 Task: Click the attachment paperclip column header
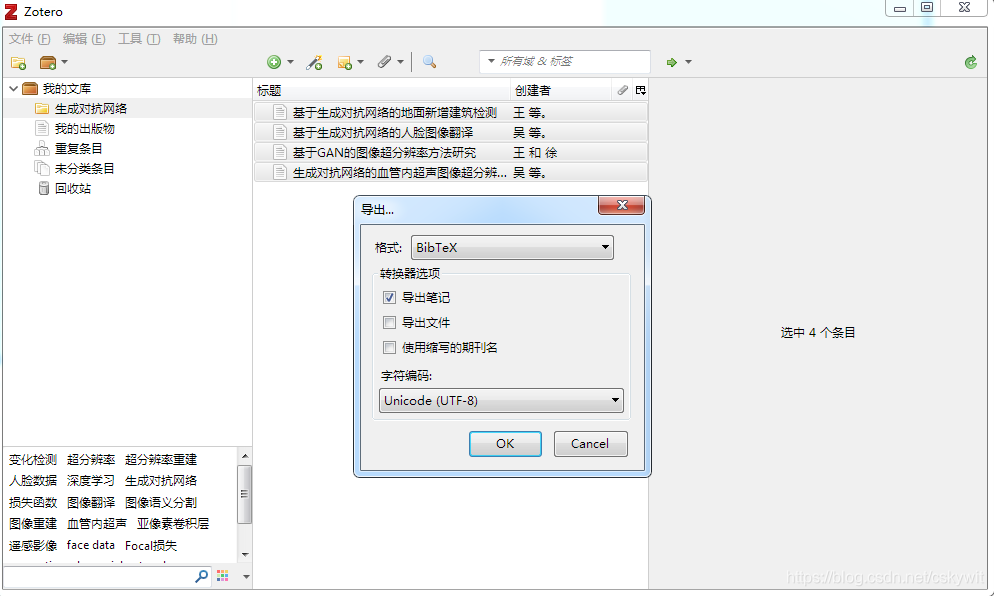623,91
